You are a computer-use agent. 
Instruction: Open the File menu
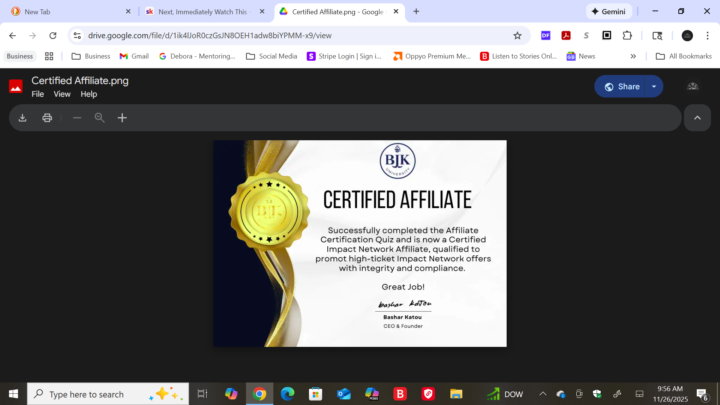point(38,94)
